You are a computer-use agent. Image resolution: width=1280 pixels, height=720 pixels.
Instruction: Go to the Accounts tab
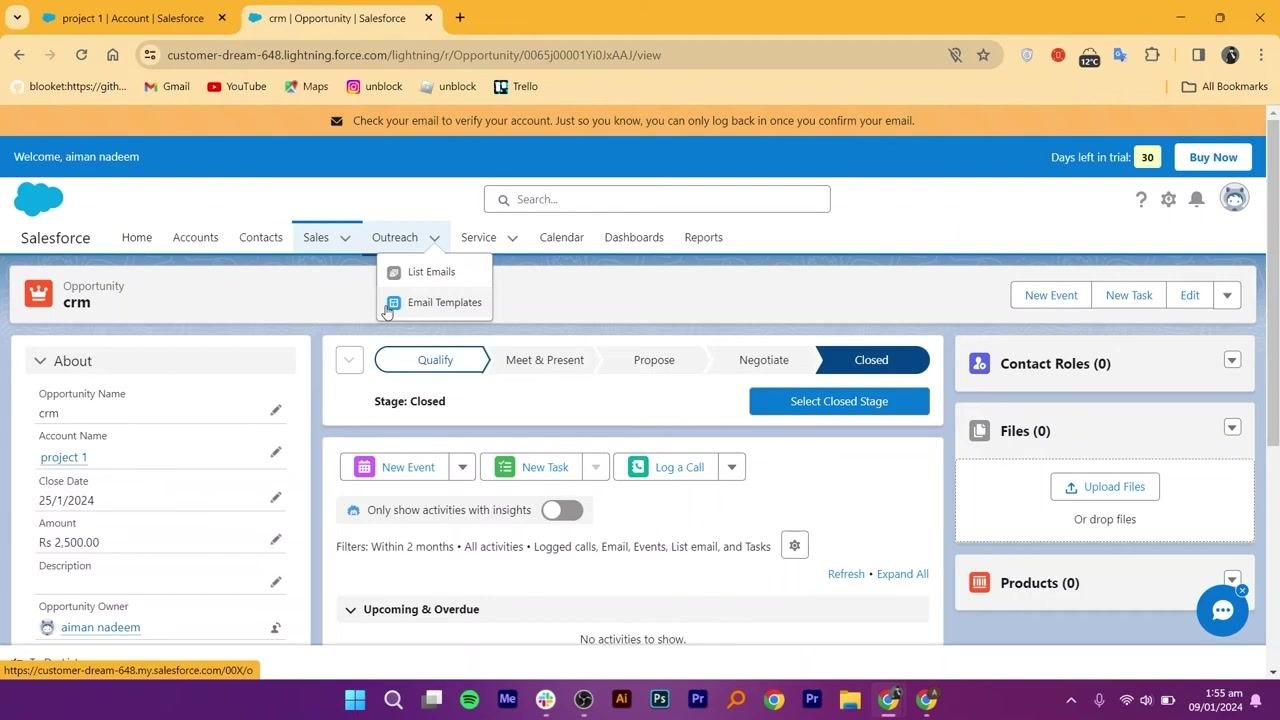(195, 238)
